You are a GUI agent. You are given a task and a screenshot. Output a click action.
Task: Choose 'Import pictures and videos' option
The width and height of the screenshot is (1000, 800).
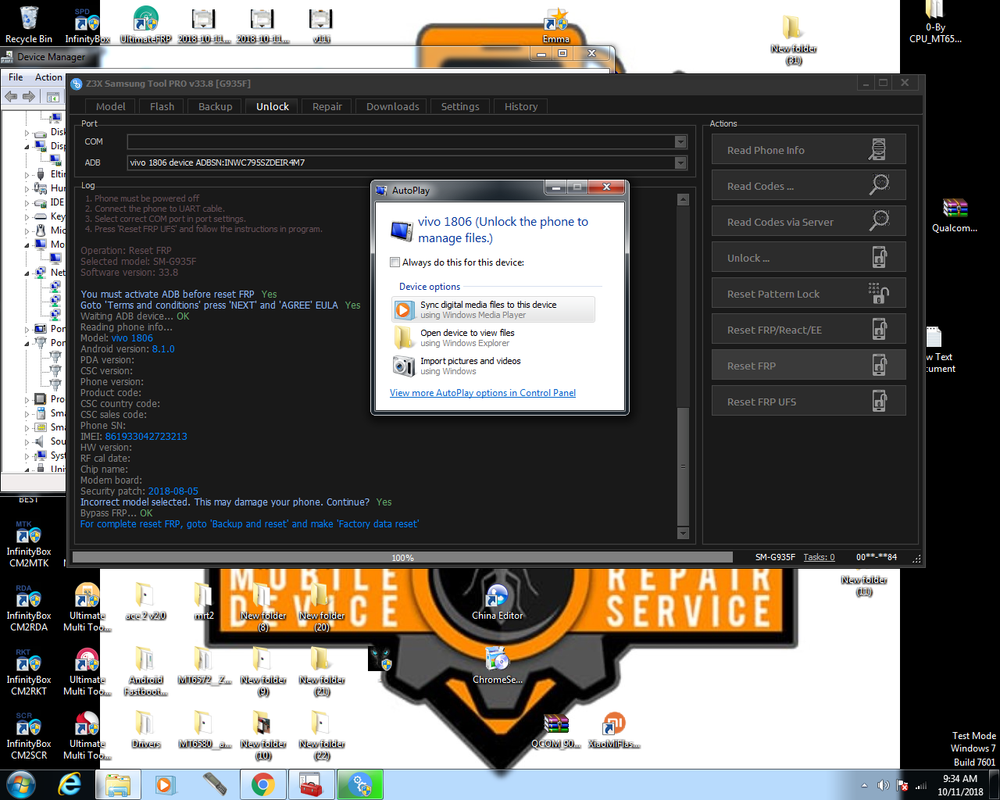coord(492,366)
